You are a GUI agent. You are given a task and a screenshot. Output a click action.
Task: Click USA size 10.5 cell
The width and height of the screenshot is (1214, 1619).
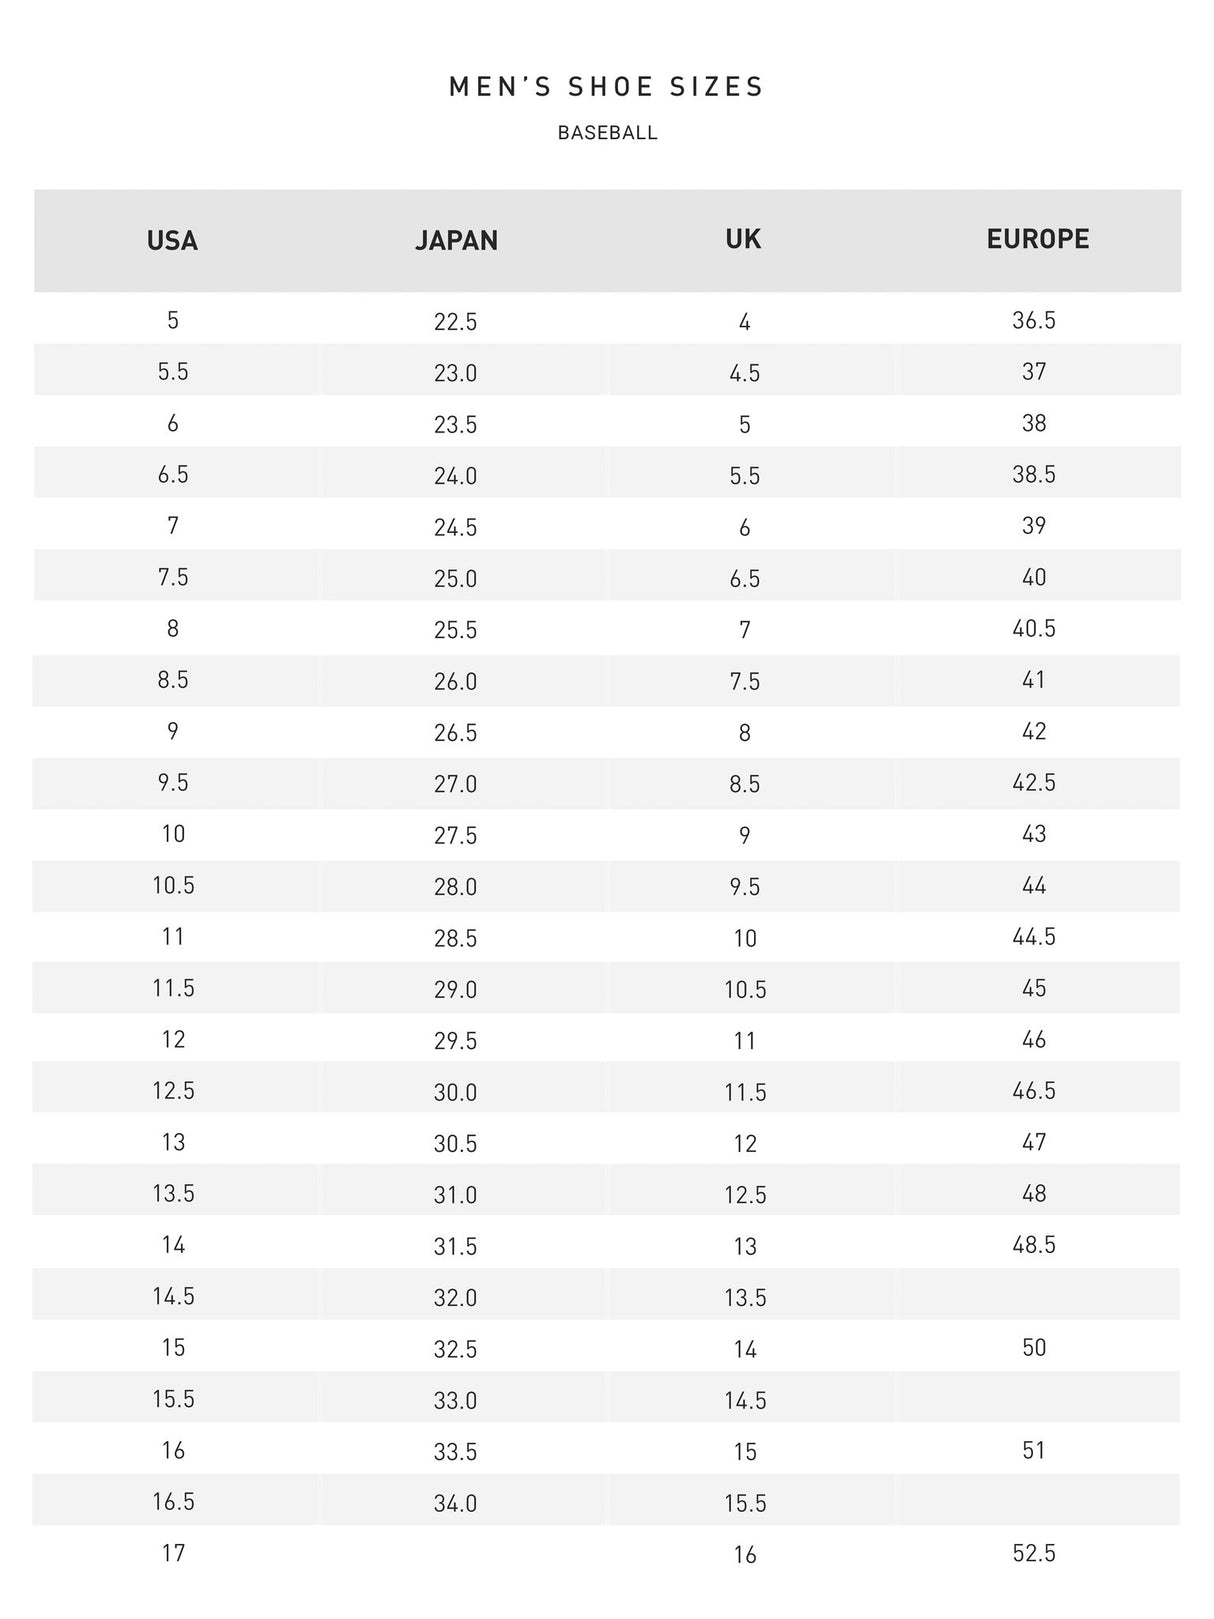173,886
